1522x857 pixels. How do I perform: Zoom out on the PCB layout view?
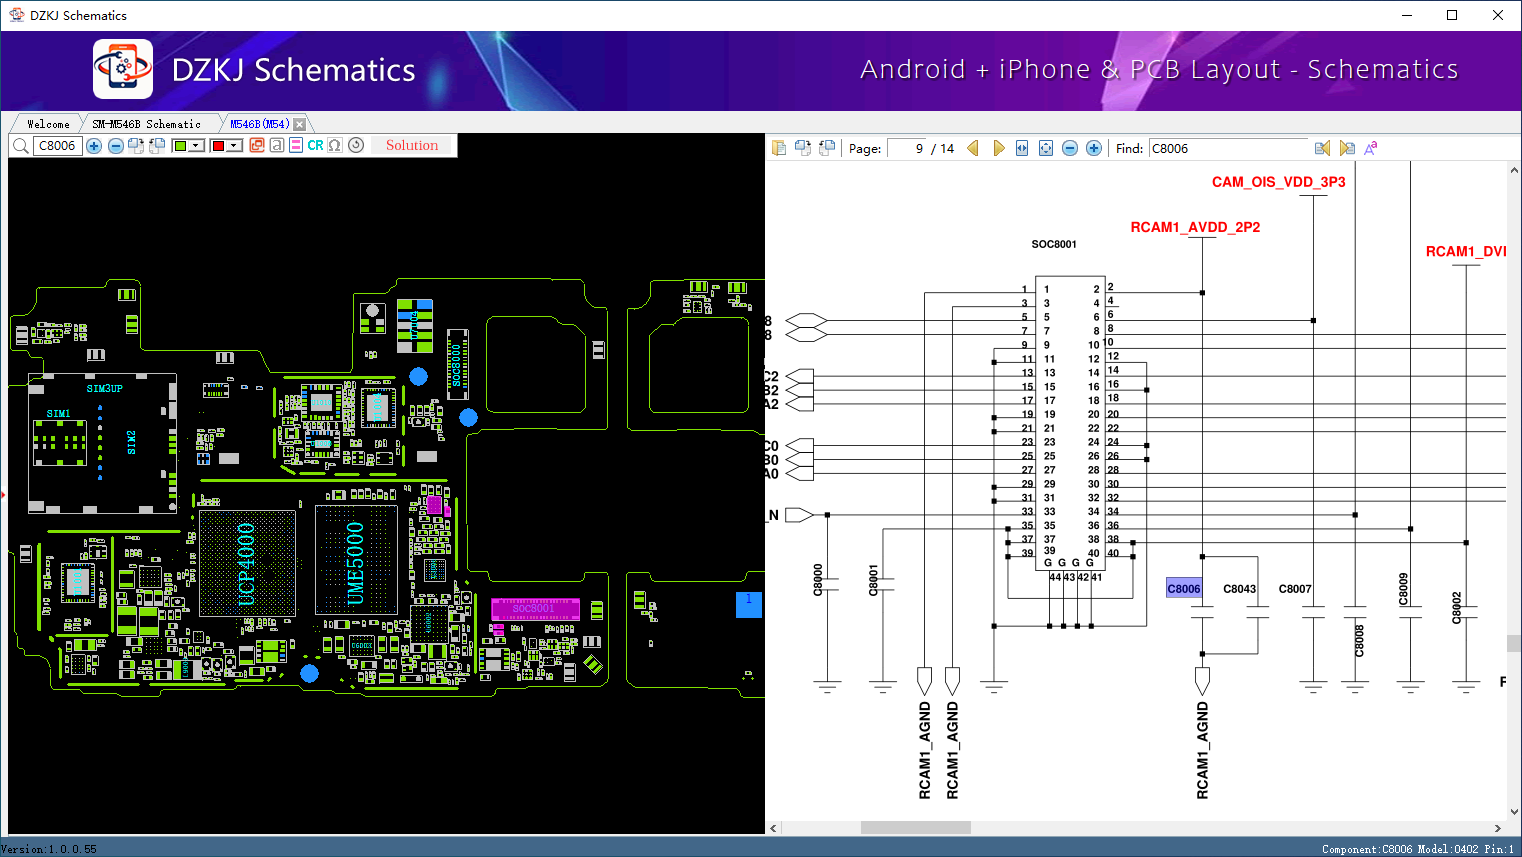point(116,146)
